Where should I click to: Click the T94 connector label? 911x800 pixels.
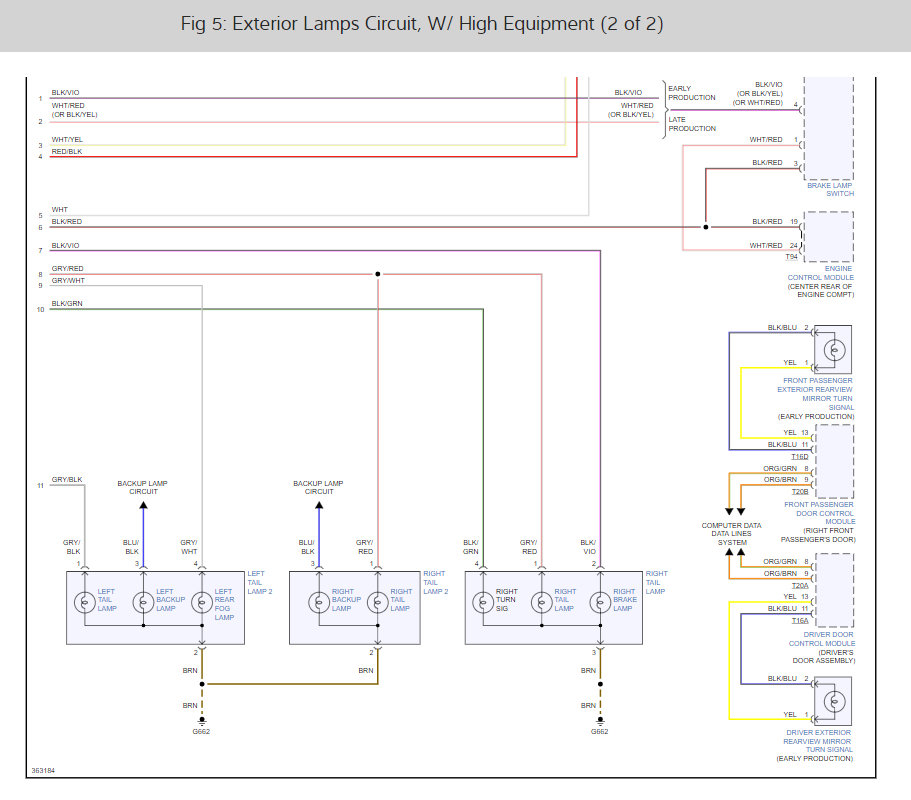point(791,257)
